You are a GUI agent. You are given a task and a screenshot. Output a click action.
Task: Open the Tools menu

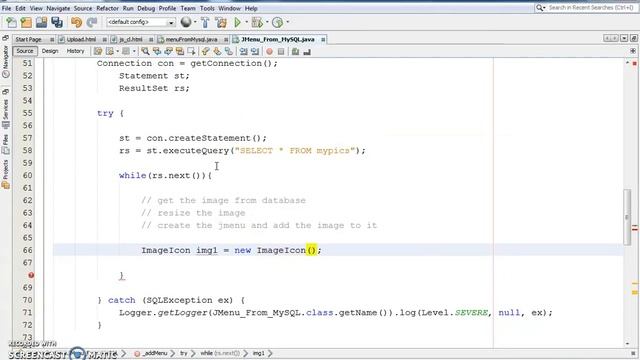point(207,8)
